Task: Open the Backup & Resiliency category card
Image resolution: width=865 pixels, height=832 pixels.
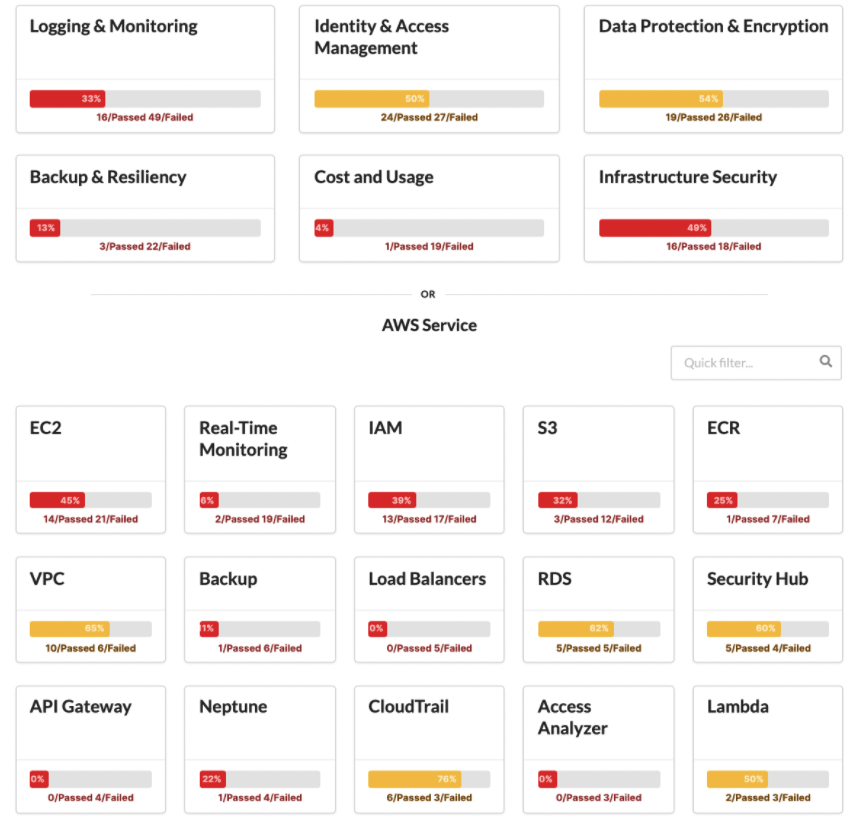Action: coord(145,208)
